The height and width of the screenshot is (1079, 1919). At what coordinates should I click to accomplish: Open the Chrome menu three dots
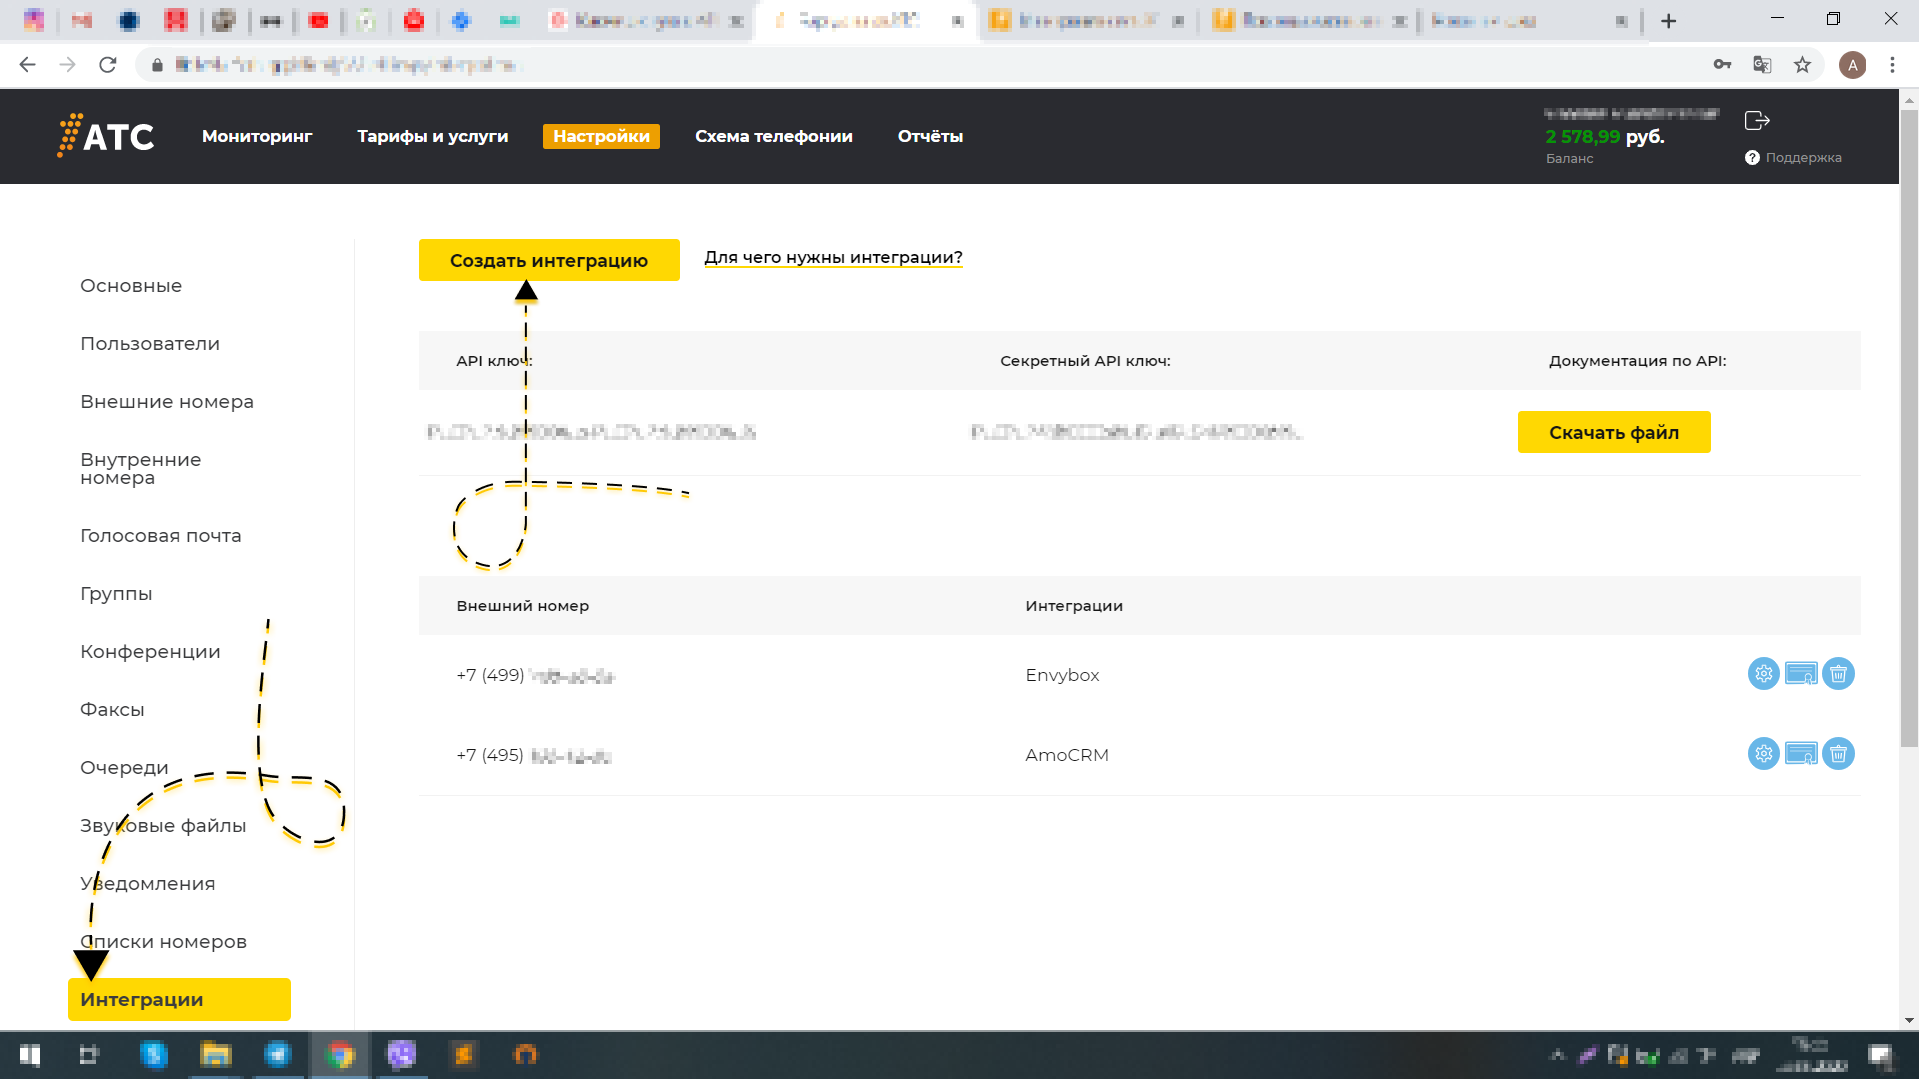tap(1892, 65)
